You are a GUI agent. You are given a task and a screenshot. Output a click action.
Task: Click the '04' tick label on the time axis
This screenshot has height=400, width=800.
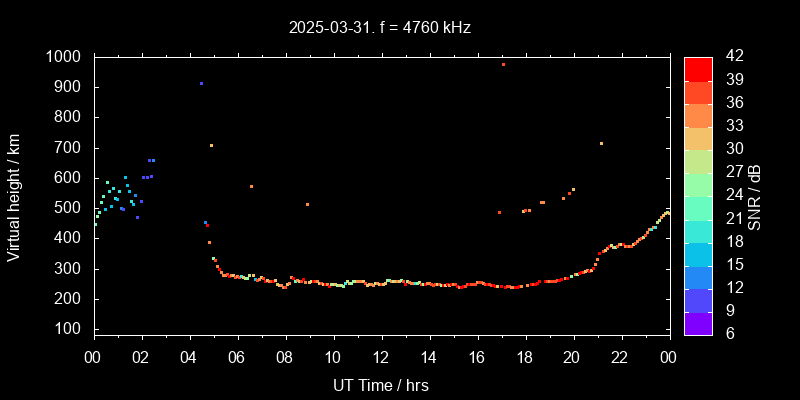click(x=189, y=357)
